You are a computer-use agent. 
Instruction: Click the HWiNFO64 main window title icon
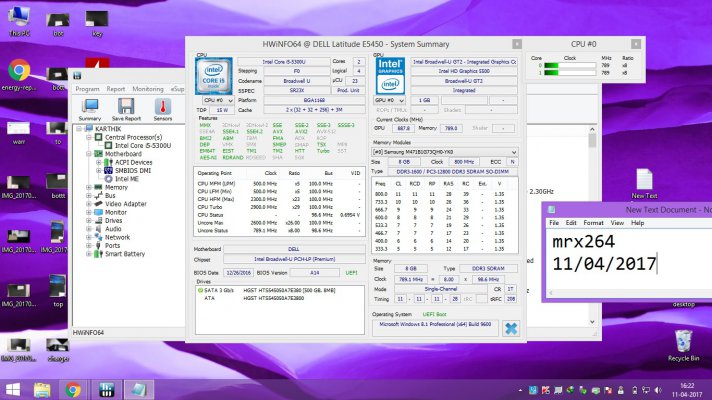[x=77, y=75]
